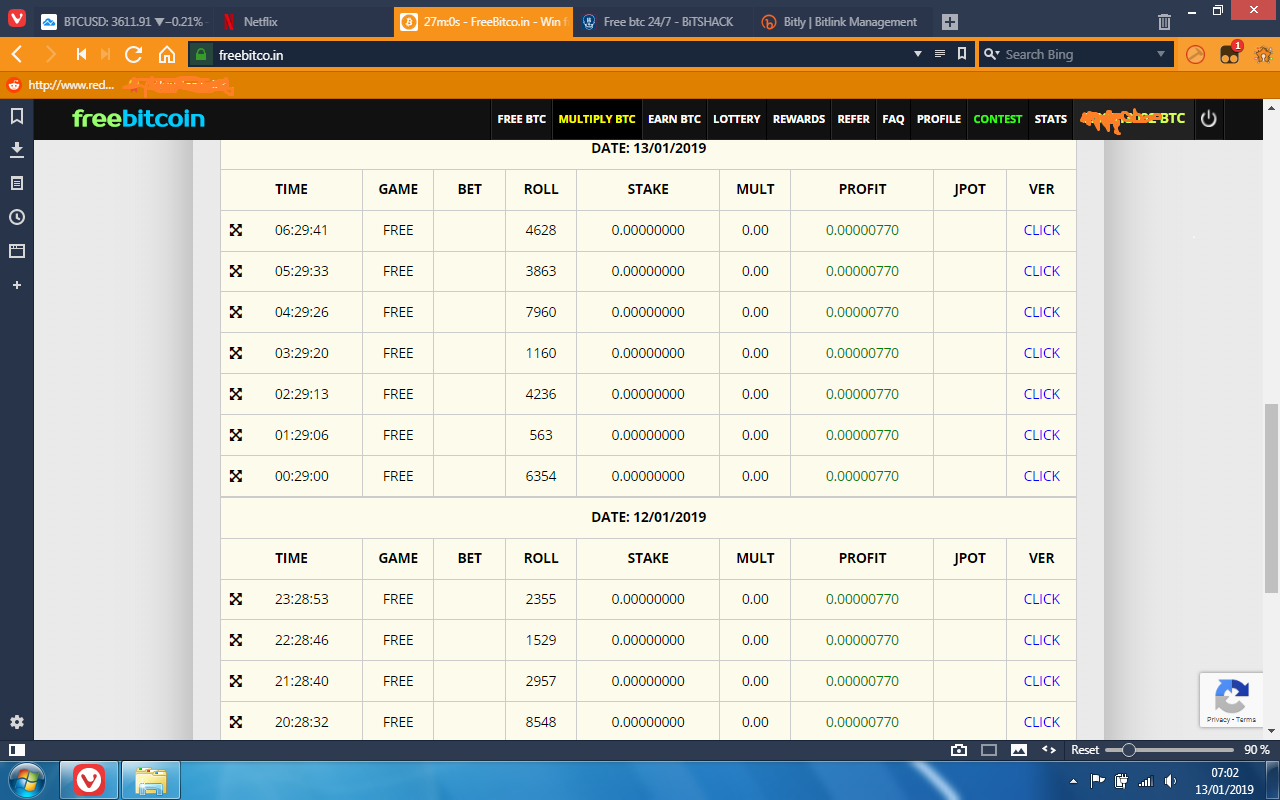
Task: Go to the Home page icon
Action: 167,54
